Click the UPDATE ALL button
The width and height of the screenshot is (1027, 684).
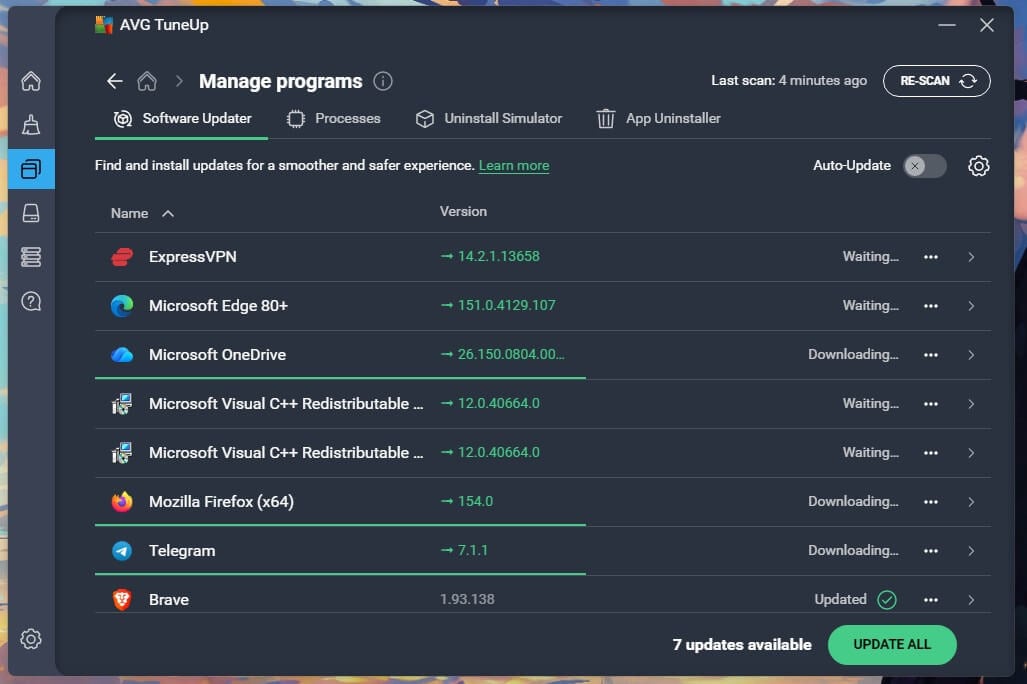(892, 645)
